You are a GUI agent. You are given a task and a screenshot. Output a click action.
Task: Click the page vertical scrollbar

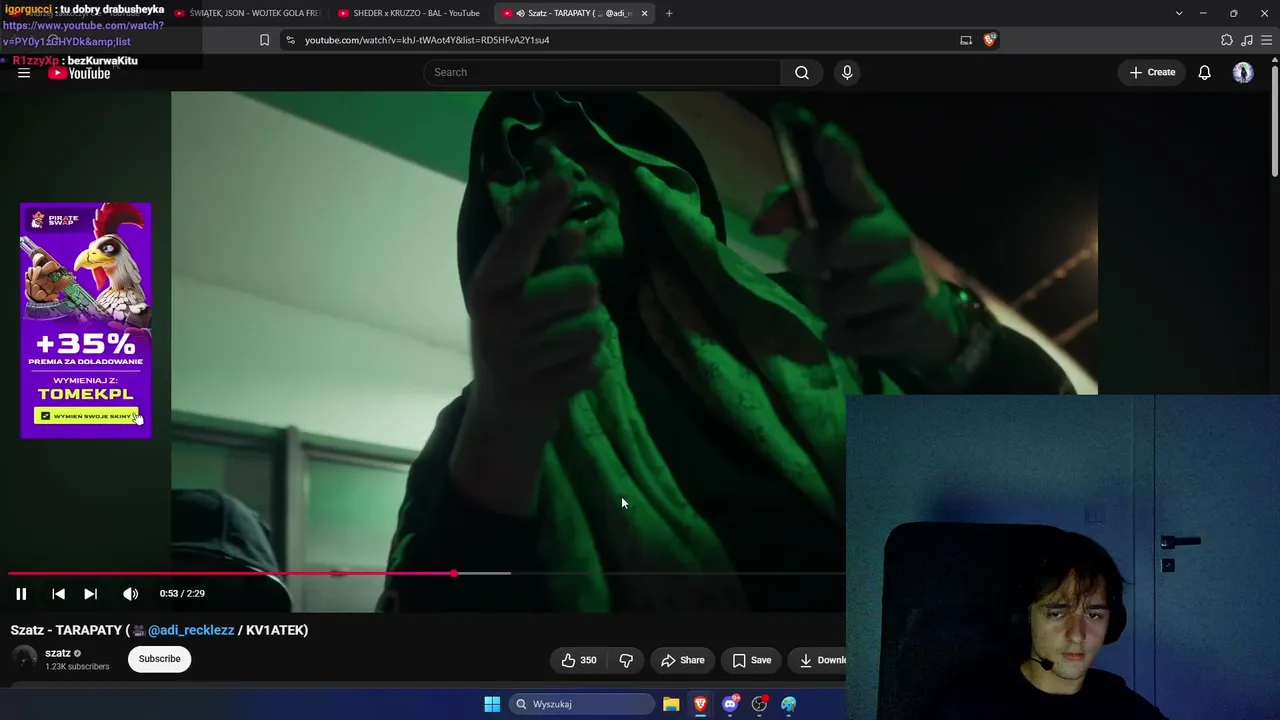tap(1274, 120)
